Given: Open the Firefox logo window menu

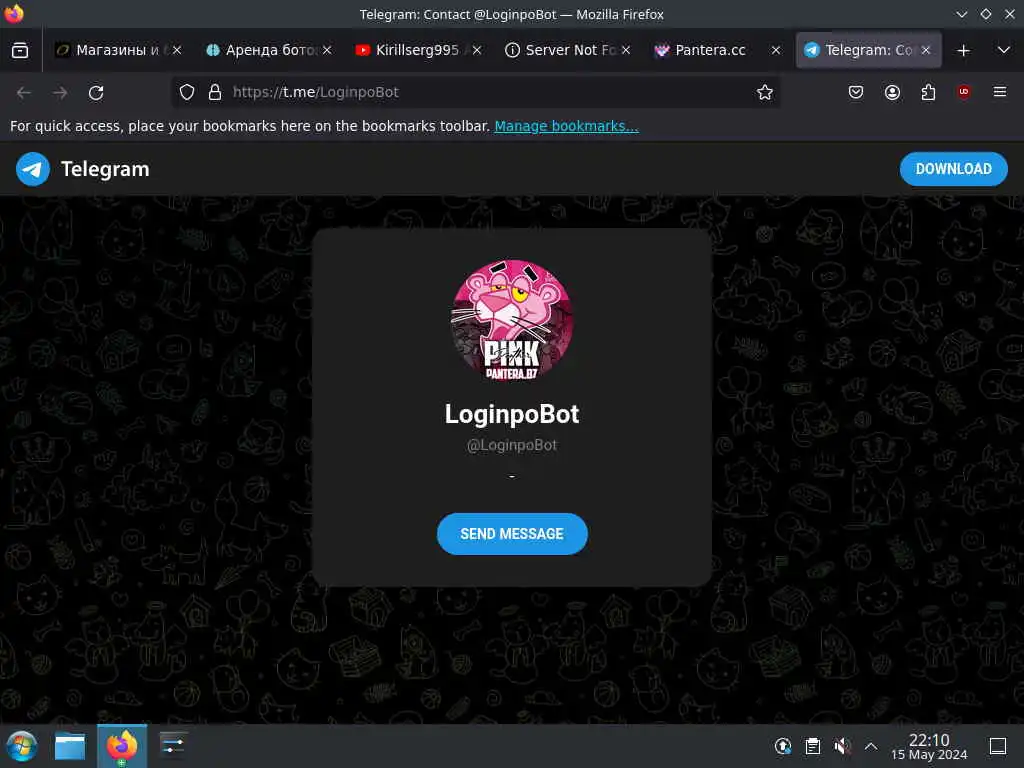Looking at the screenshot, I should click(14, 14).
